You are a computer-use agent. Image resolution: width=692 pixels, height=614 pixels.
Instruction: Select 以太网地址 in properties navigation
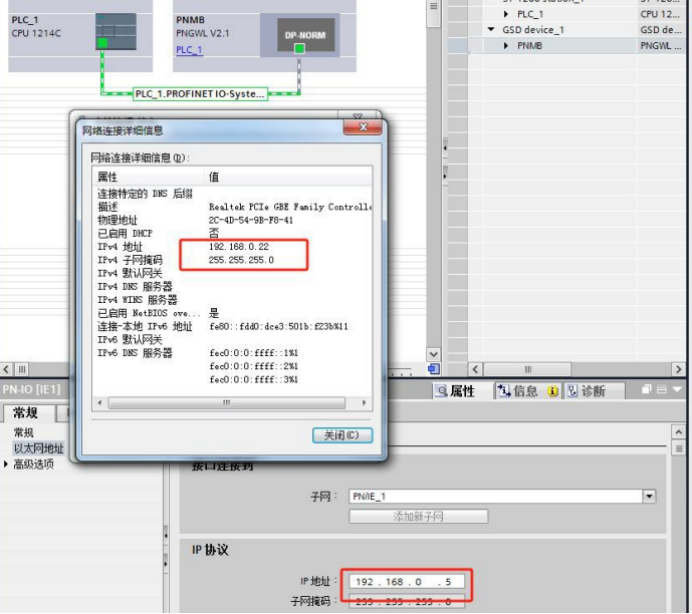coord(39,448)
